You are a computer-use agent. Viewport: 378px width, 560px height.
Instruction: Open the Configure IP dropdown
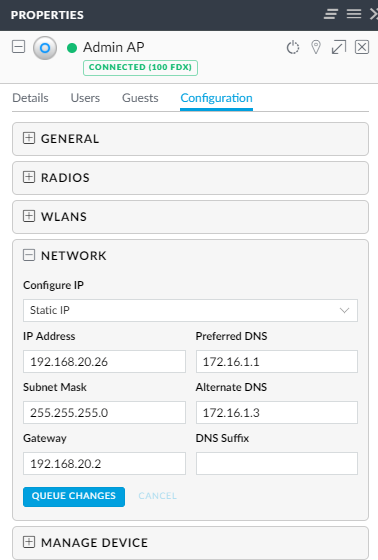pos(190,310)
